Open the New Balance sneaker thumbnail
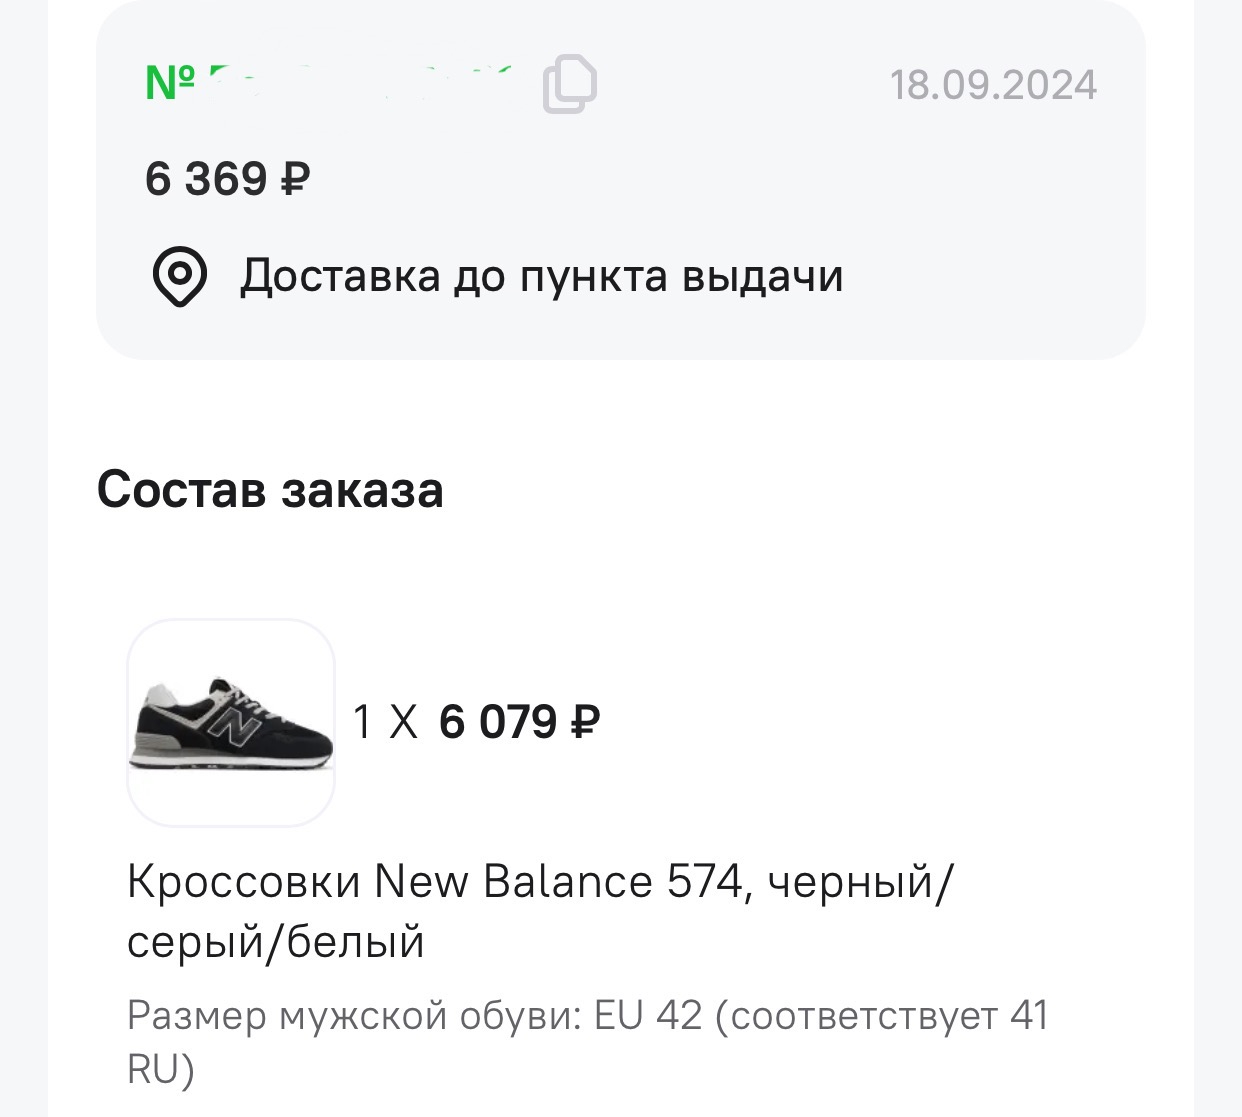Viewport: 1242px width, 1117px height. [x=231, y=723]
